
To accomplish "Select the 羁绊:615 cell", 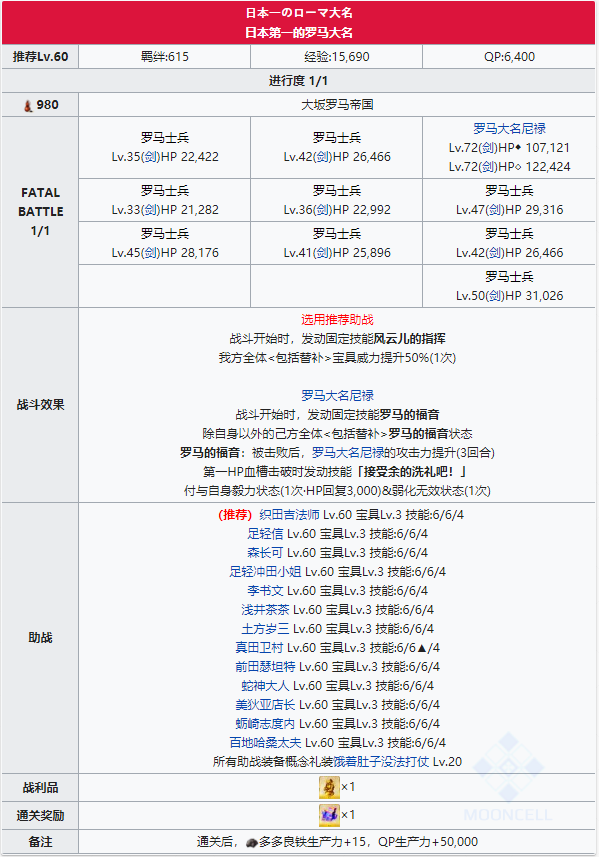I will 165,57.
